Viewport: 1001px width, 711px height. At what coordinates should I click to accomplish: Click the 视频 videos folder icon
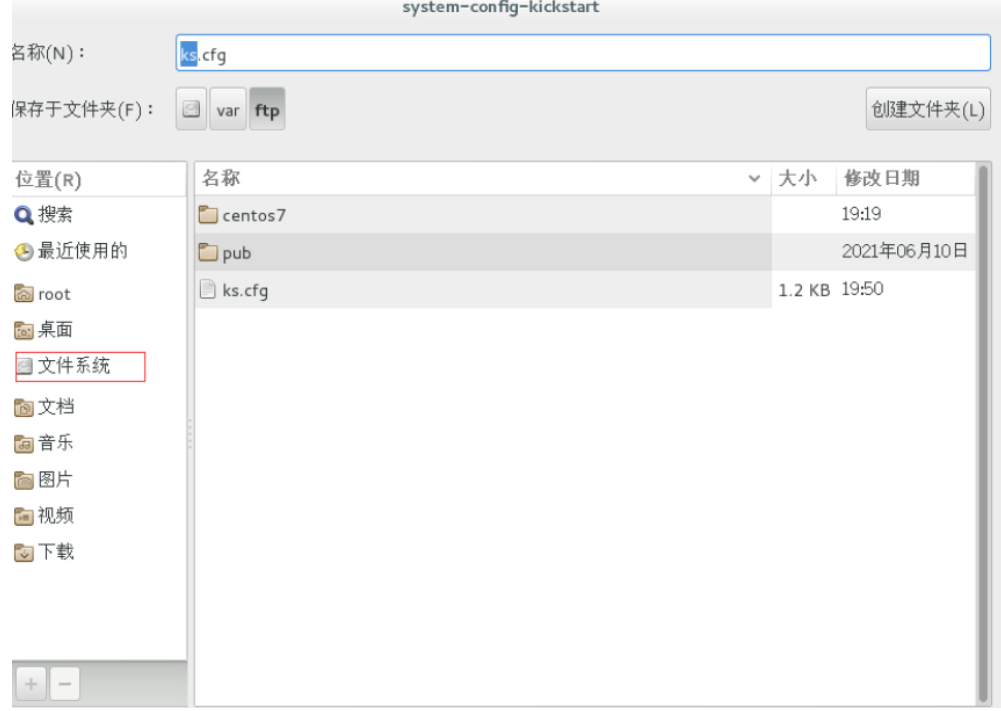tap(24, 516)
